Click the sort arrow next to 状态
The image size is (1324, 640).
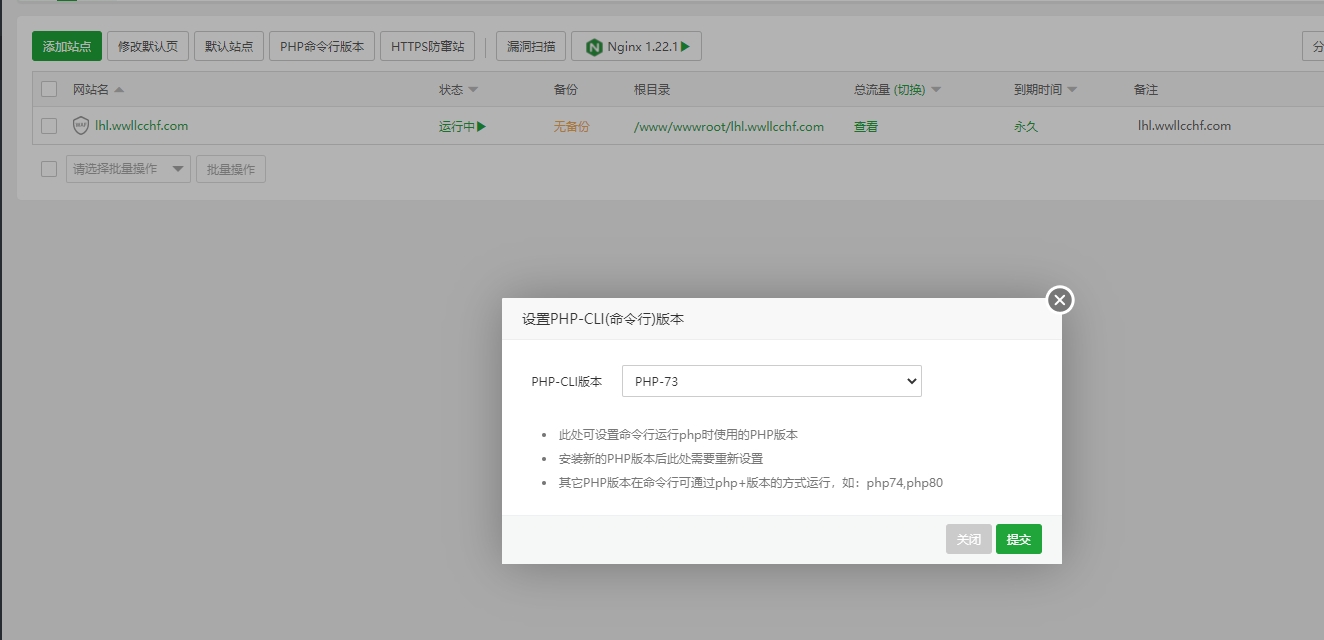tap(473, 90)
